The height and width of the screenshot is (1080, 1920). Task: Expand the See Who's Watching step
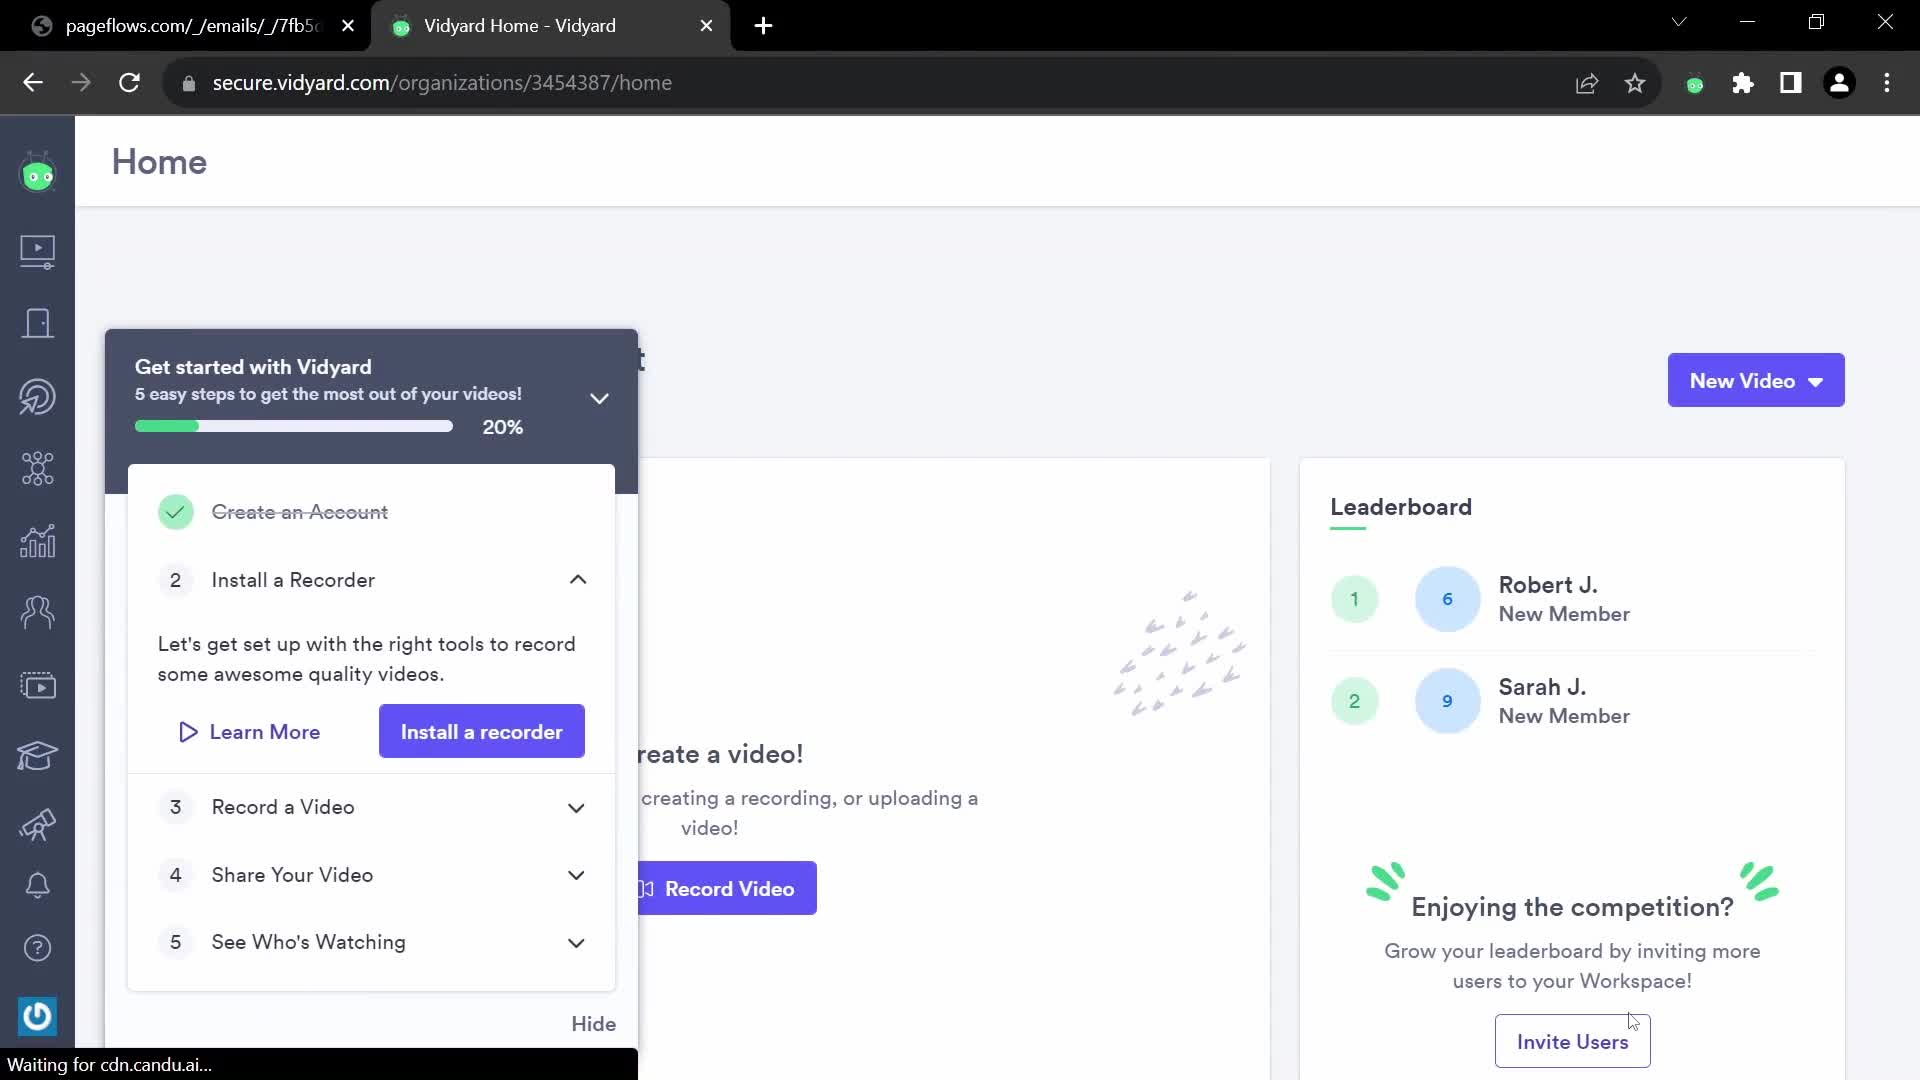[576, 943]
